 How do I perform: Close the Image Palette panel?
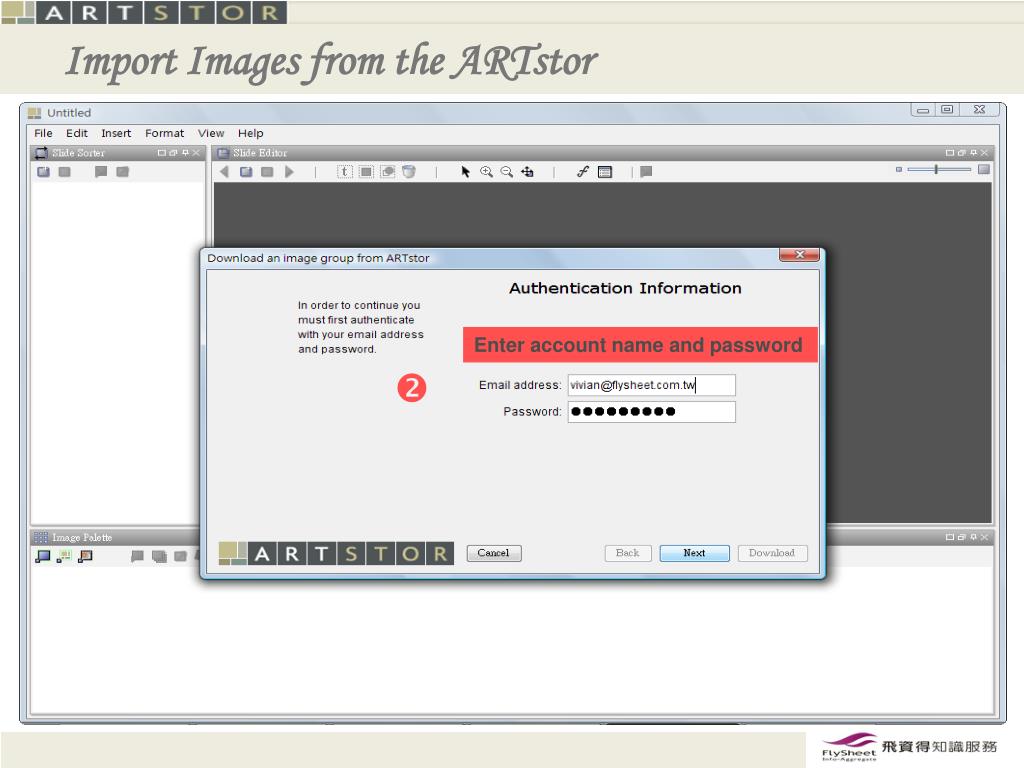tap(984, 537)
